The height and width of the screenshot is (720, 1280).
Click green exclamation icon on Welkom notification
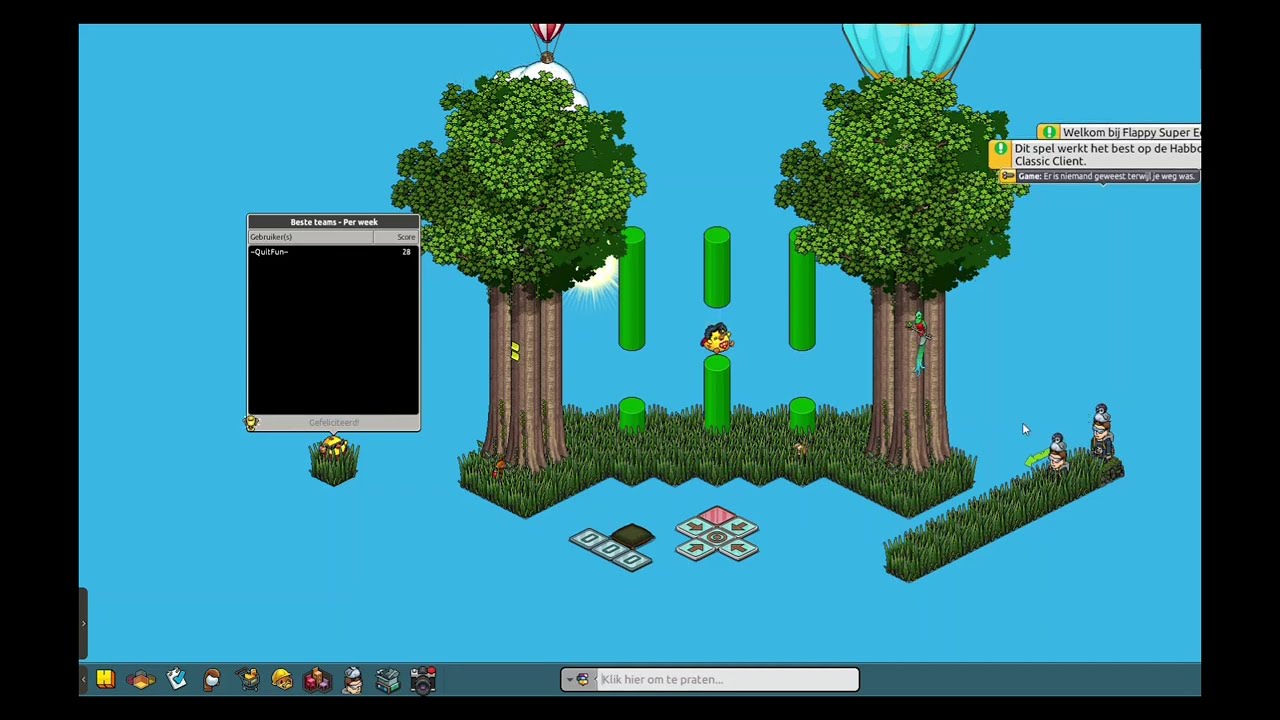point(1048,132)
